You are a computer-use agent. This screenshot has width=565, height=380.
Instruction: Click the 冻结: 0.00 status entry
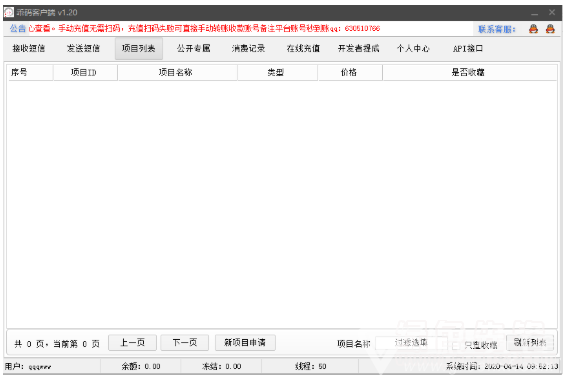pyautogui.click(x=222, y=367)
